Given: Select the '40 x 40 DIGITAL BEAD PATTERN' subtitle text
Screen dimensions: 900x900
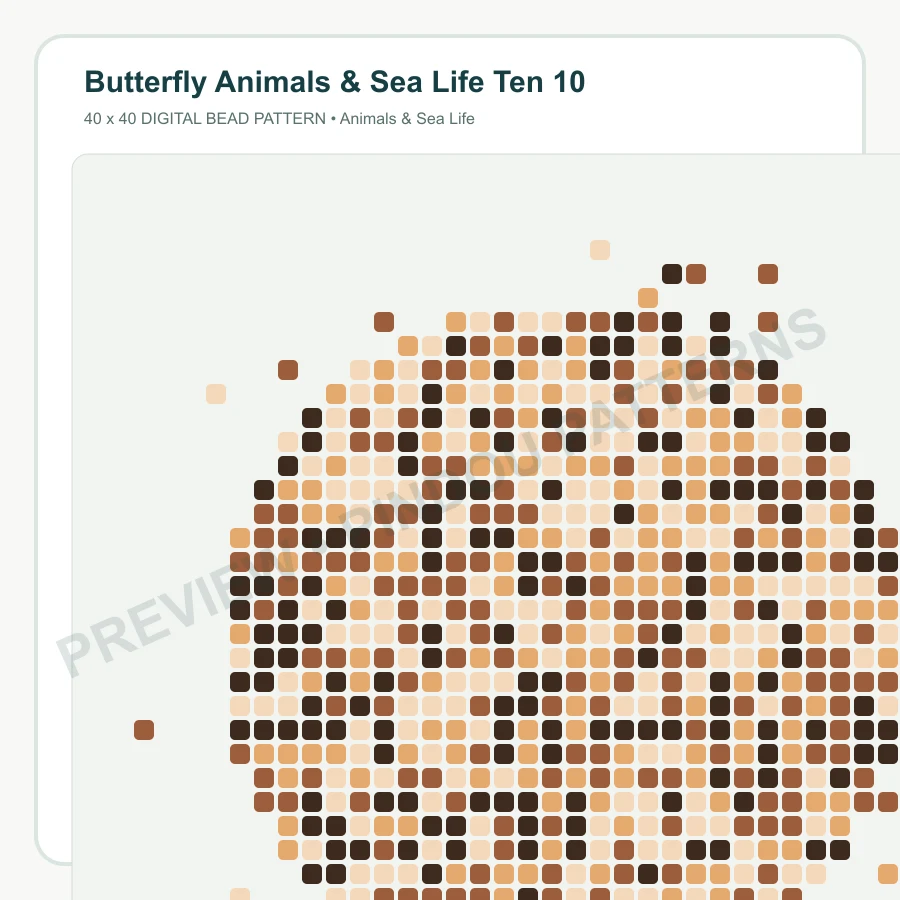Looking at the screenshot, I should pyautogui.click(x=205, y=119).
